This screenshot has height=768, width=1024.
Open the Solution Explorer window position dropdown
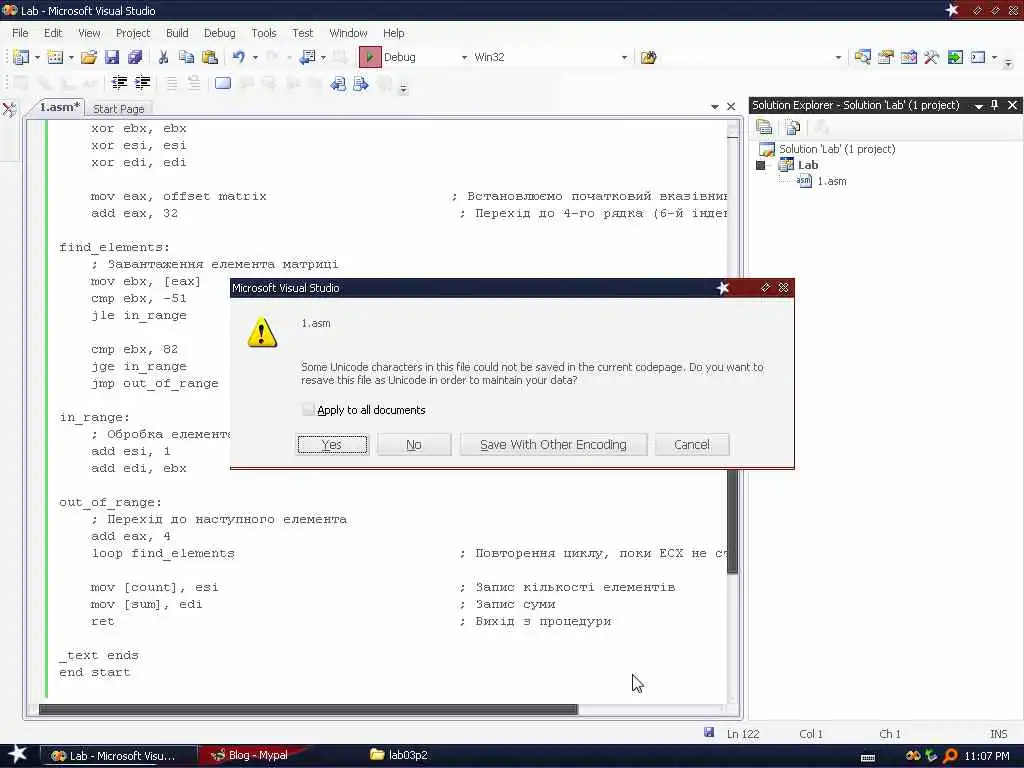pyautogui.click(x=978, y=106)
